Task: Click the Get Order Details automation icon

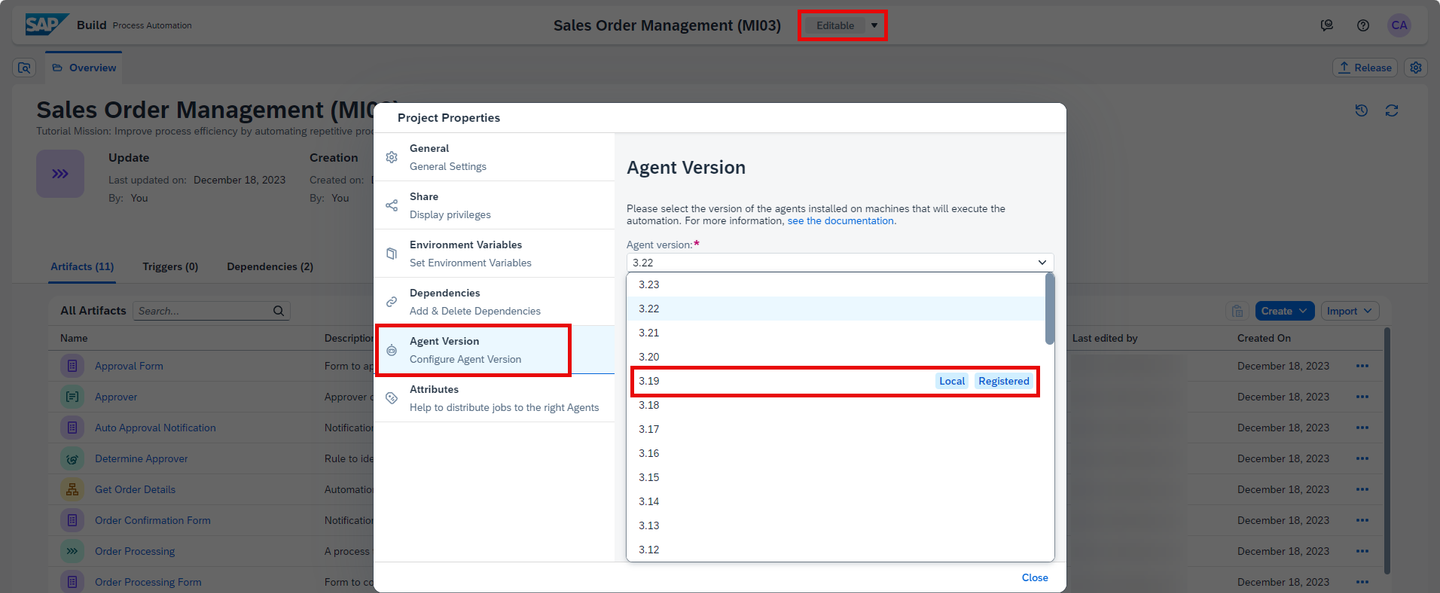Action: coord(72,490)
